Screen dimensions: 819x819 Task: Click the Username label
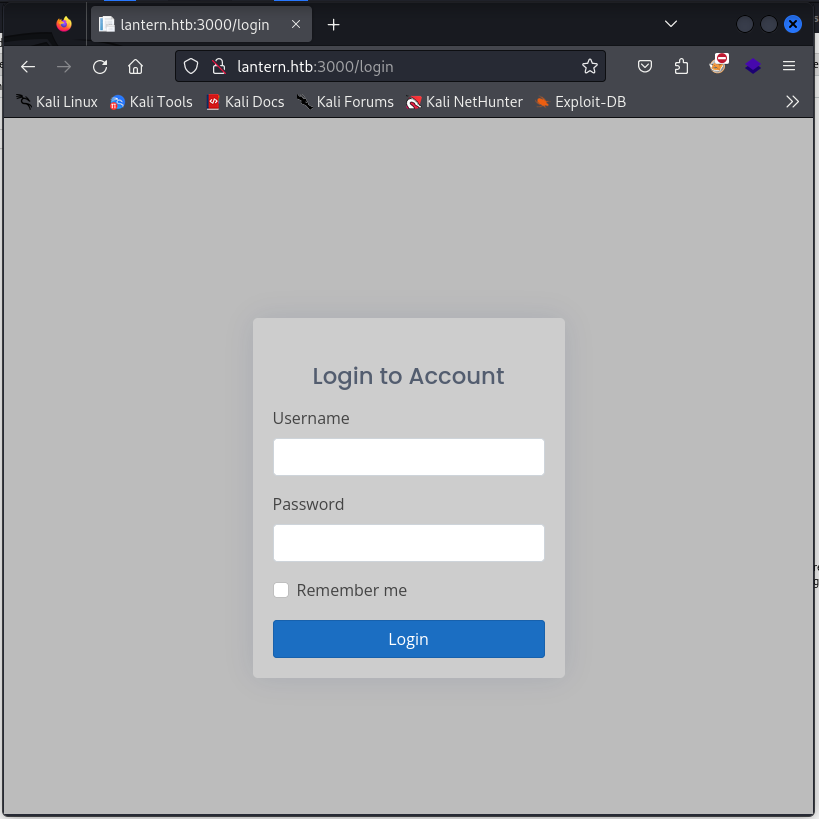click(311, 418)
